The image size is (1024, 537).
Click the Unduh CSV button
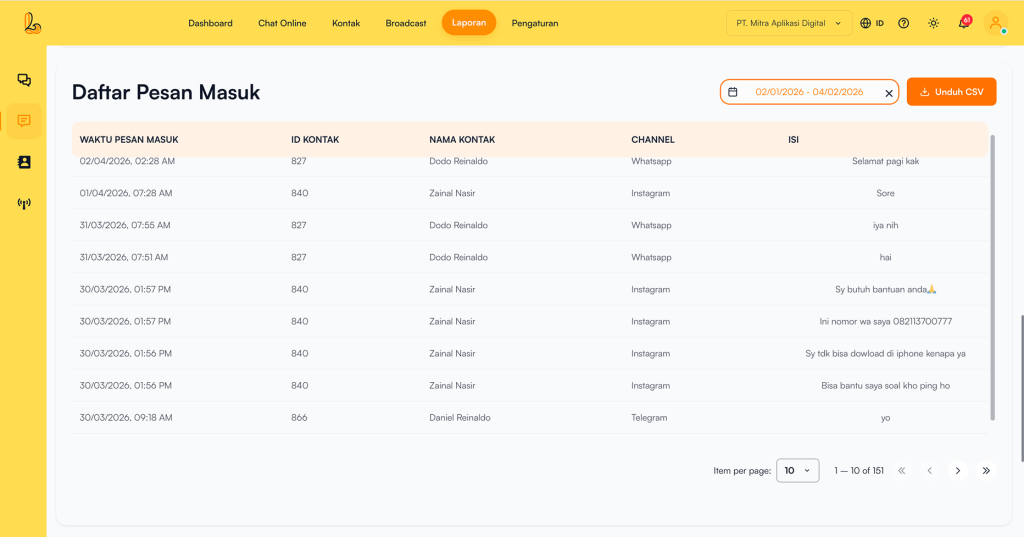(951, 92)
